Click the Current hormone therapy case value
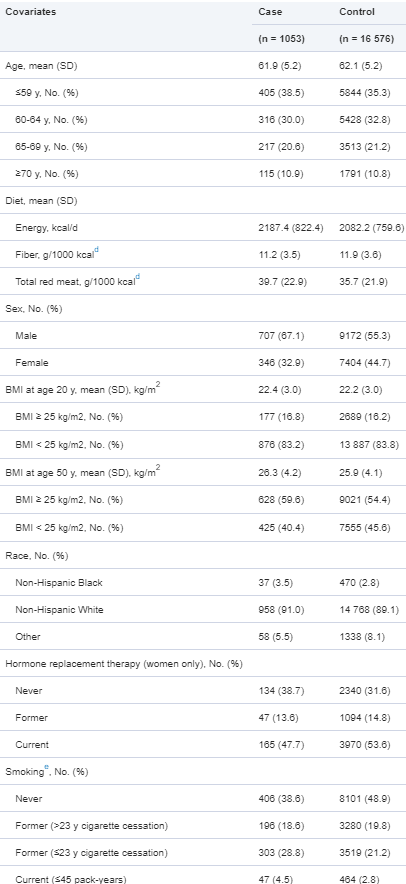Image resolution: width=406 pixels, height=884 pixels. 281,745
